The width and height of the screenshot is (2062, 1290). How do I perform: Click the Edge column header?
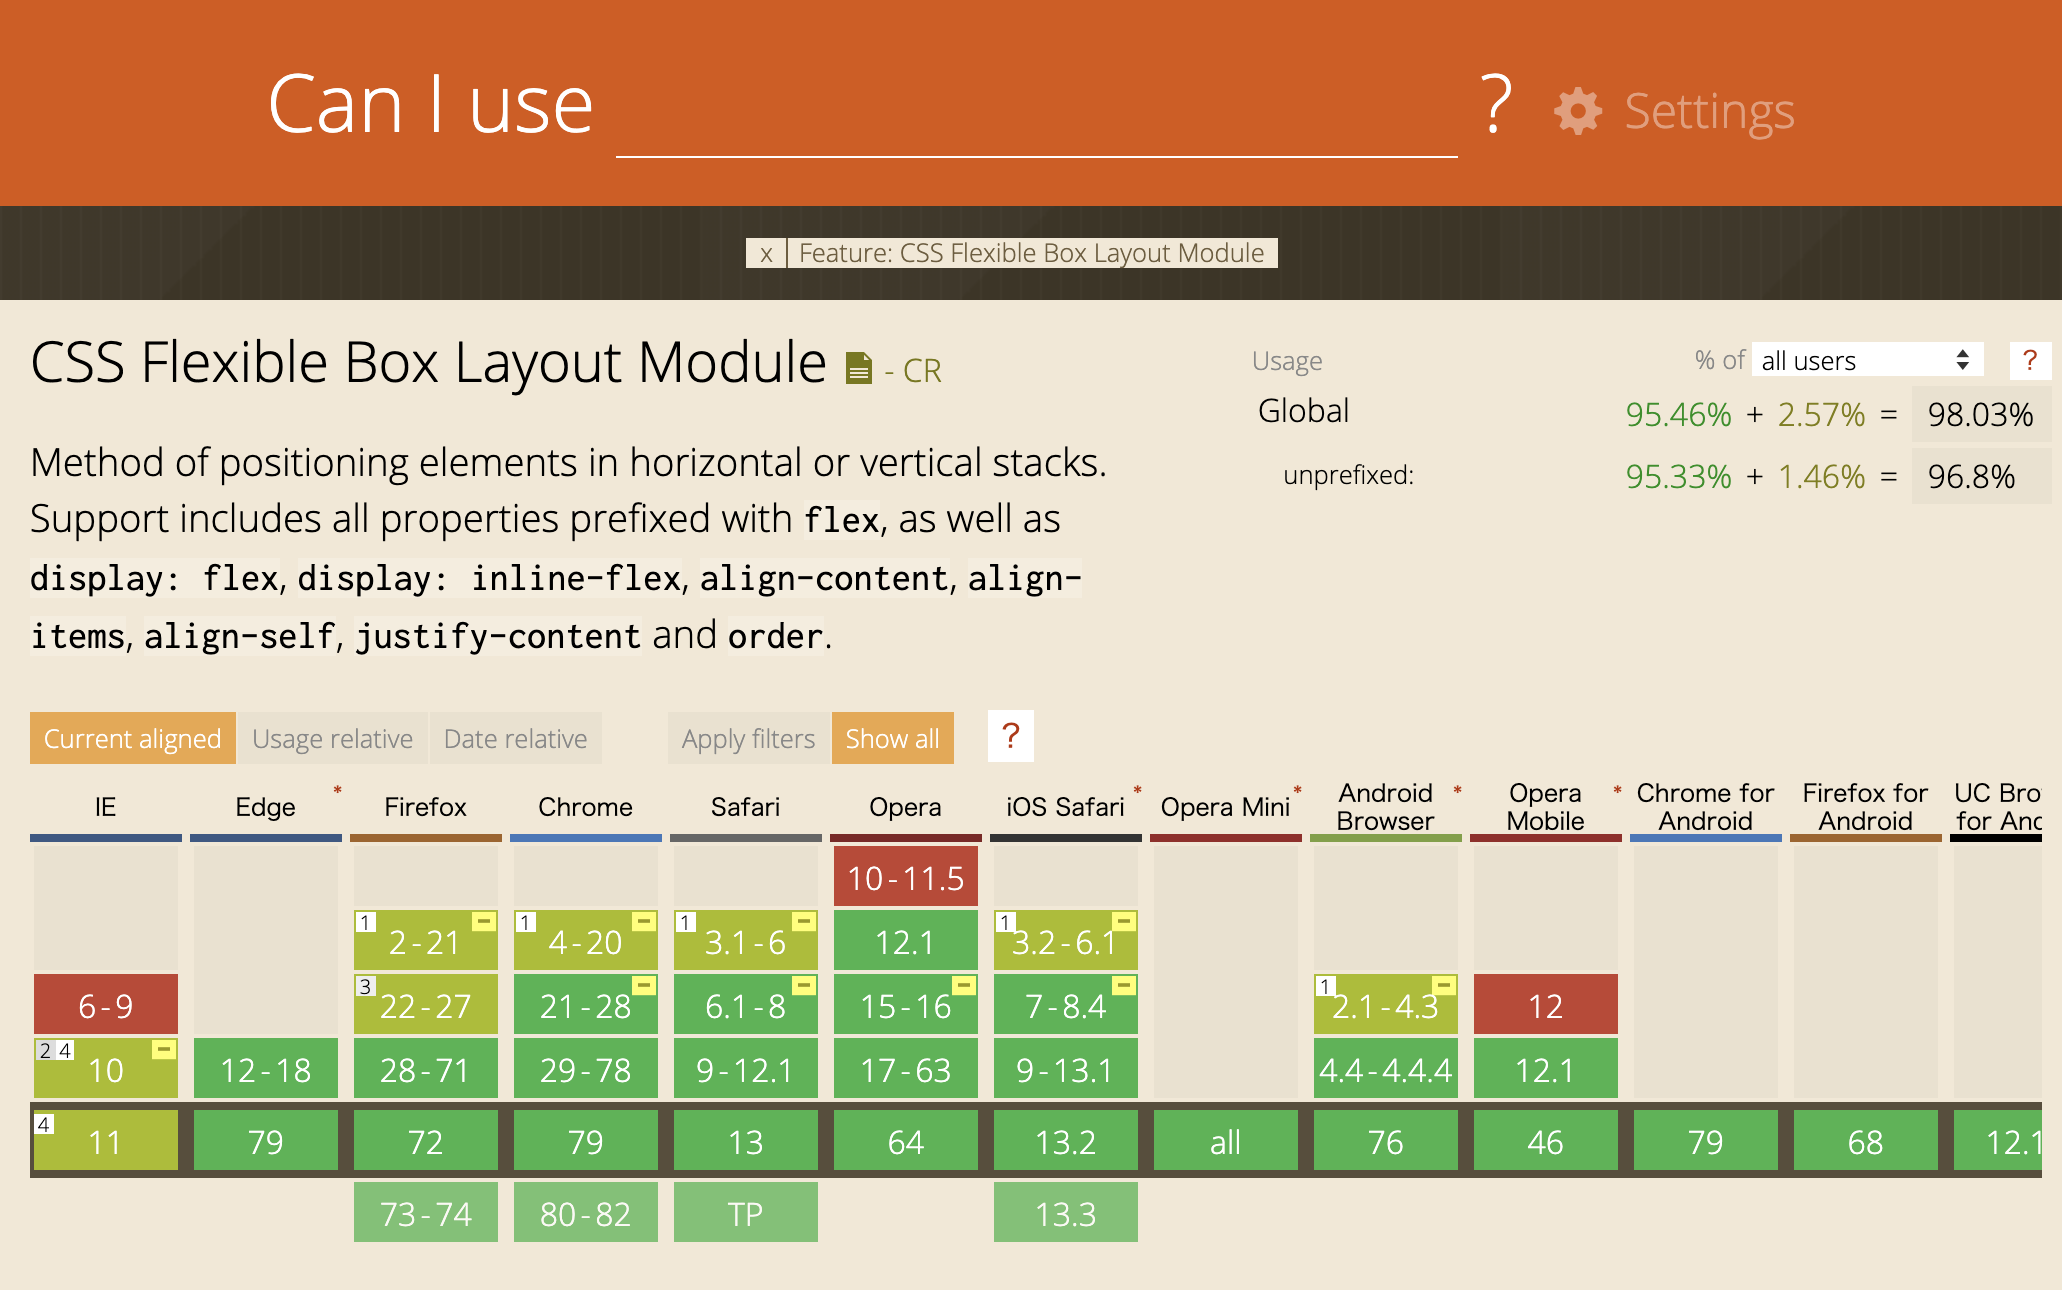[x=266, y=807]
